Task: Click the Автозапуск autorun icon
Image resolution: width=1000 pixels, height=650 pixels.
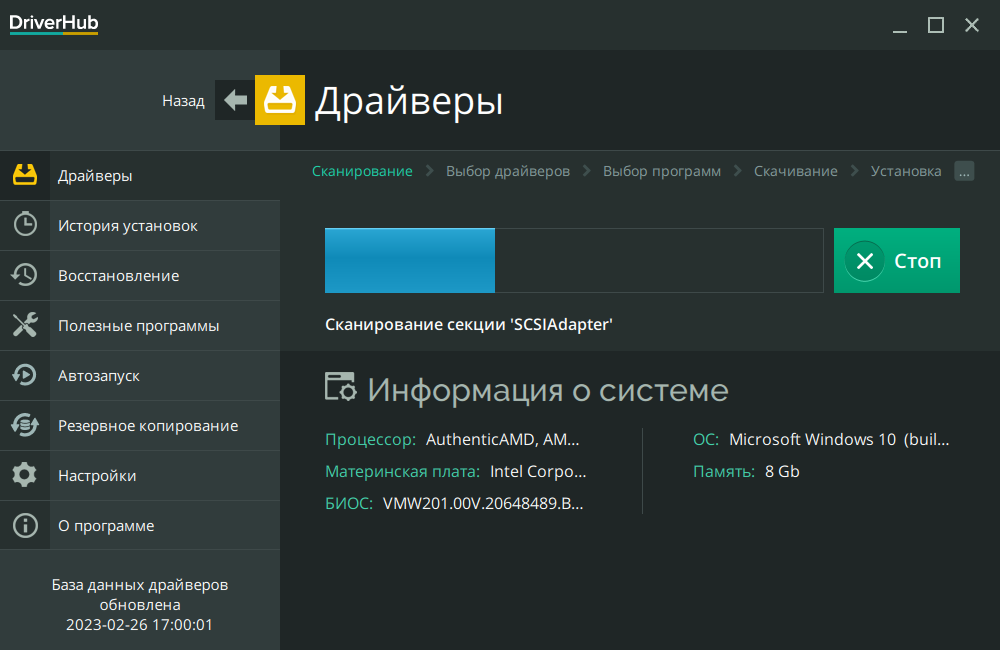Action: 25,375
